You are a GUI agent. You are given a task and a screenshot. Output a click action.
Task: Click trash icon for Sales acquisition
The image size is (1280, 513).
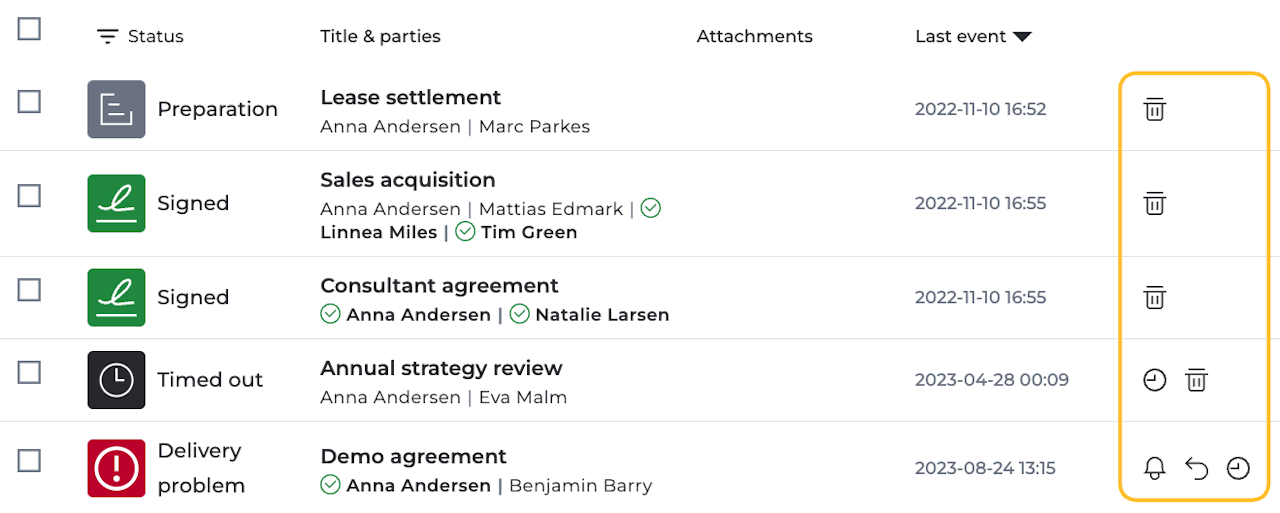tap(1154, 204)
